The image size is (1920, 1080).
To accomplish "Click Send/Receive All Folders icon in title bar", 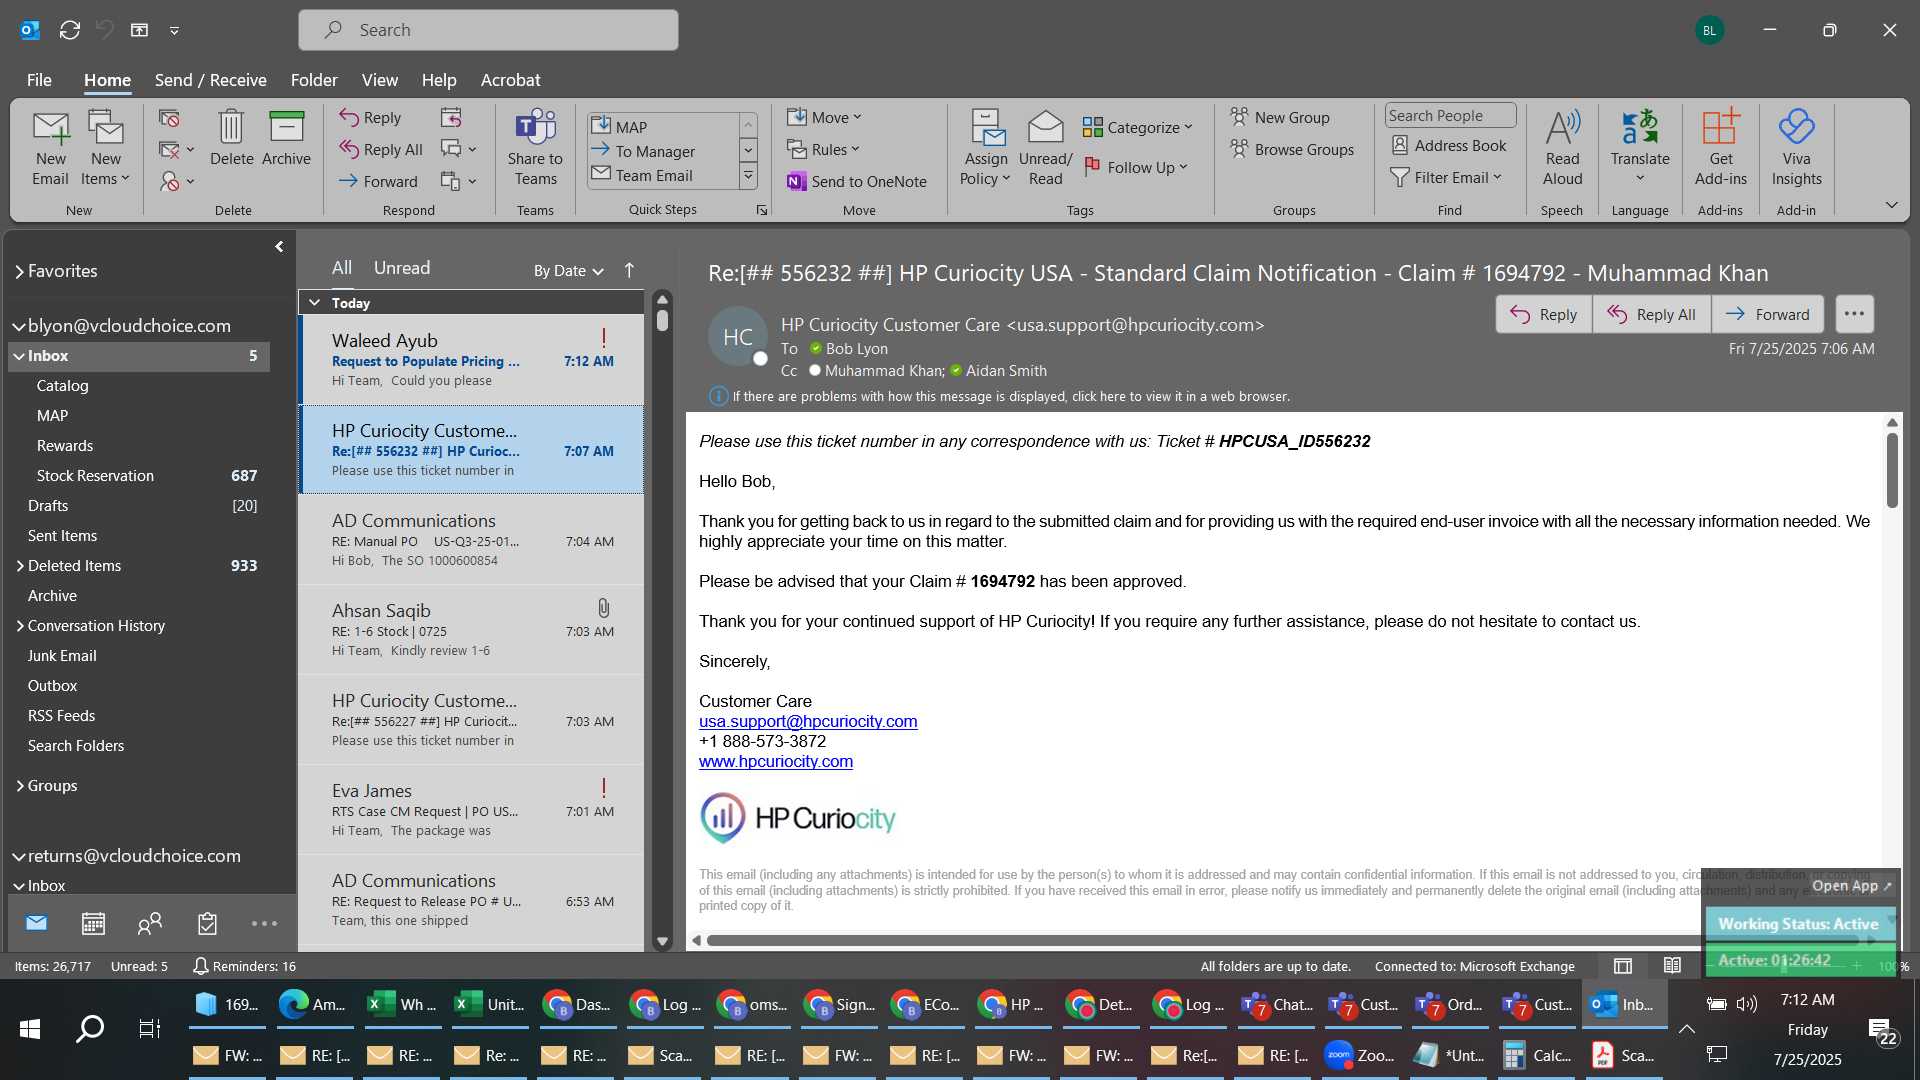I will (x=70, y=30).
